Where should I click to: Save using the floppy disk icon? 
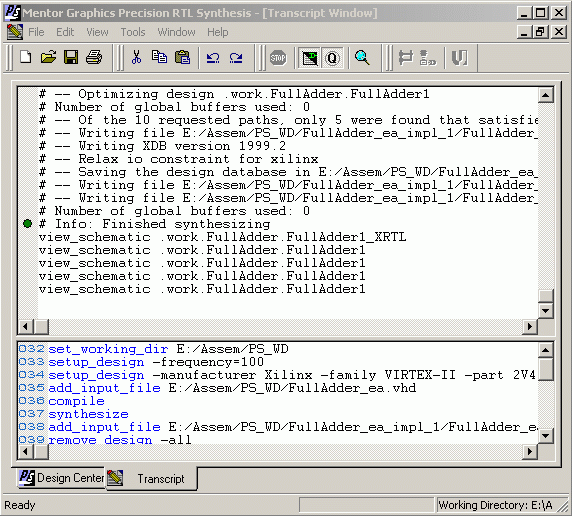click(71, 57)
